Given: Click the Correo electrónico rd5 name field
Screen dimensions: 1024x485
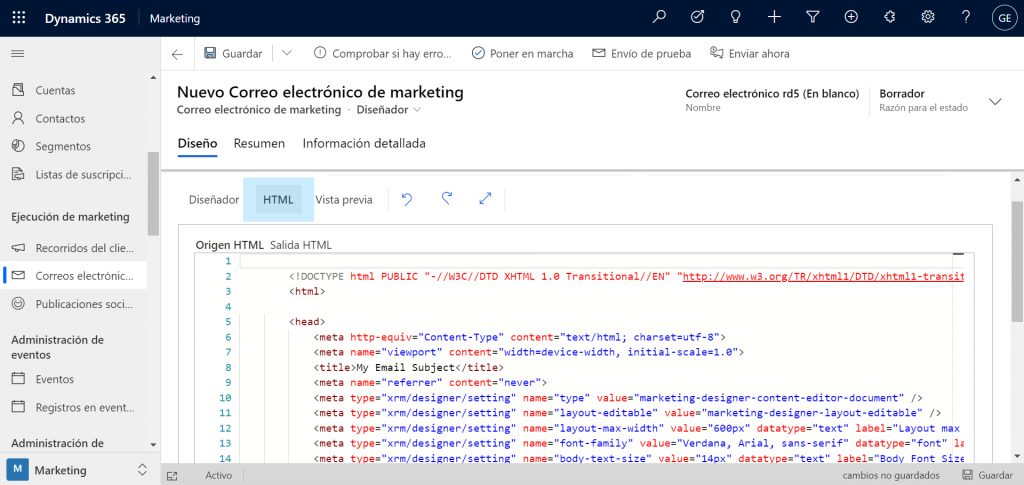Looking at the screenshot, I should coord(773,100).
